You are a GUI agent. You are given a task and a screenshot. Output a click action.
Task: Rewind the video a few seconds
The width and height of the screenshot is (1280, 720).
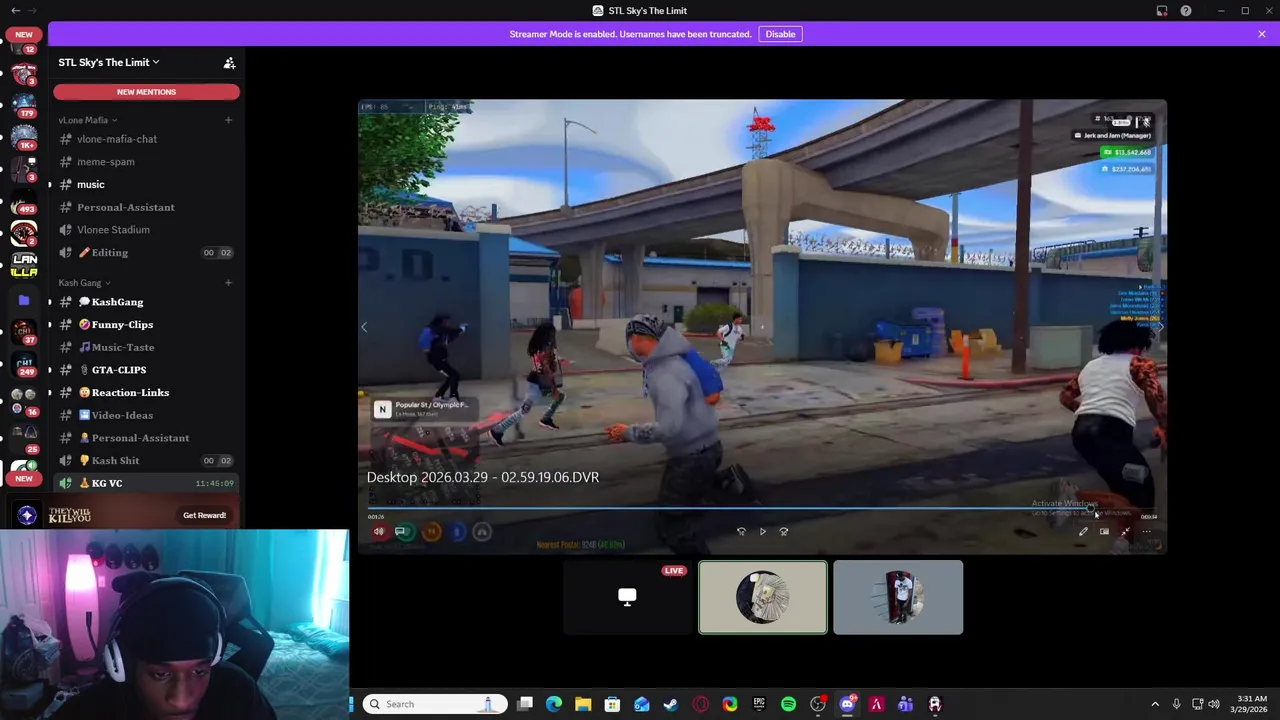(741, 532)
